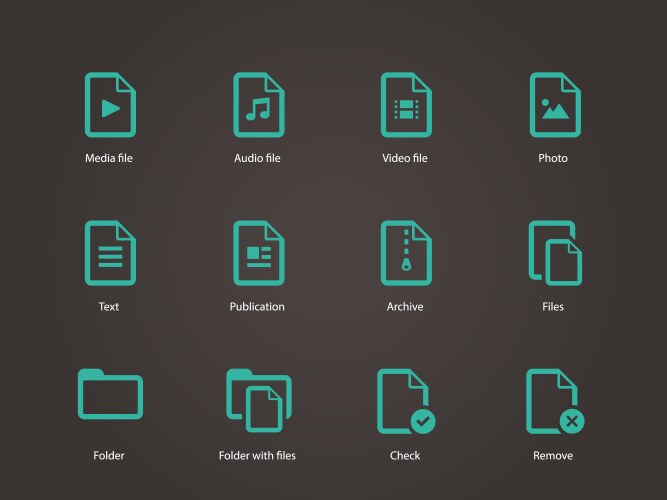Image resolution: width=667 pixels, height=500 pixels.
Task: Click the Remove file icon with X
Action: pyautogui.click(x=554, y=401)
